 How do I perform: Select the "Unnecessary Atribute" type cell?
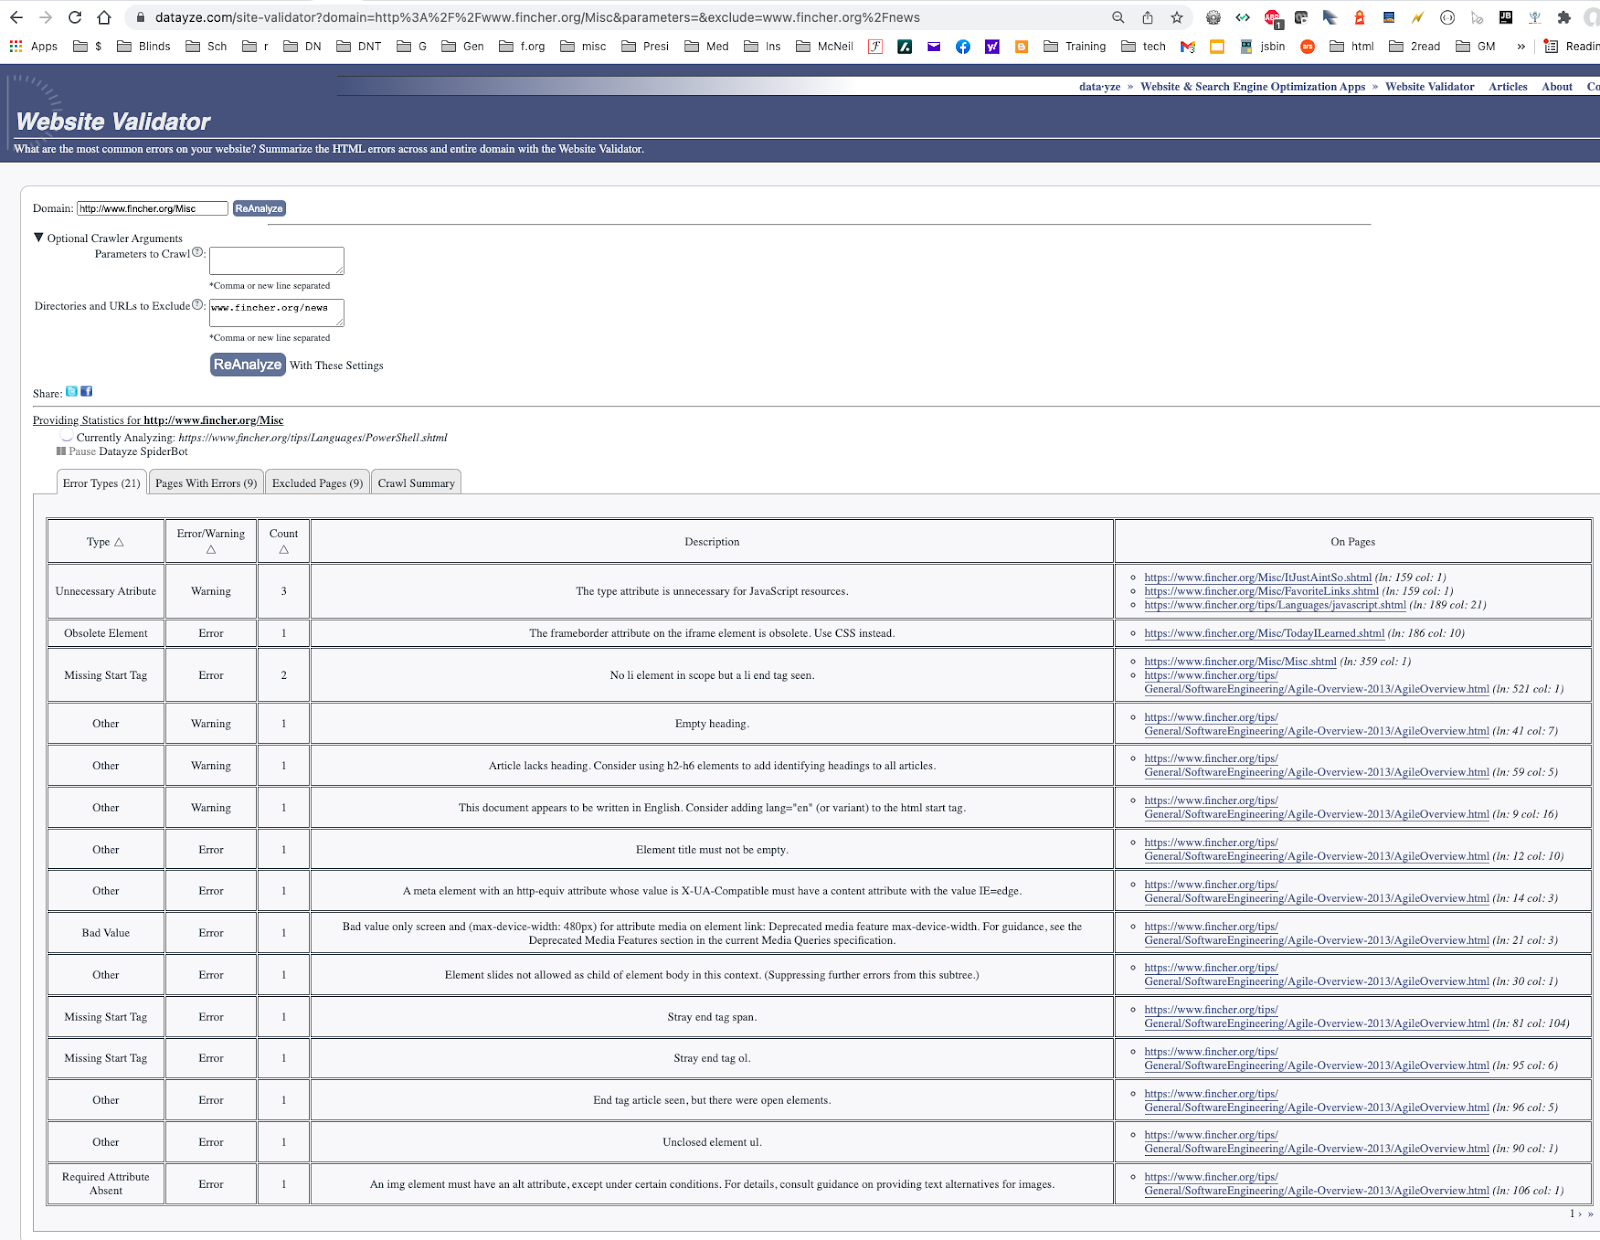106,591
